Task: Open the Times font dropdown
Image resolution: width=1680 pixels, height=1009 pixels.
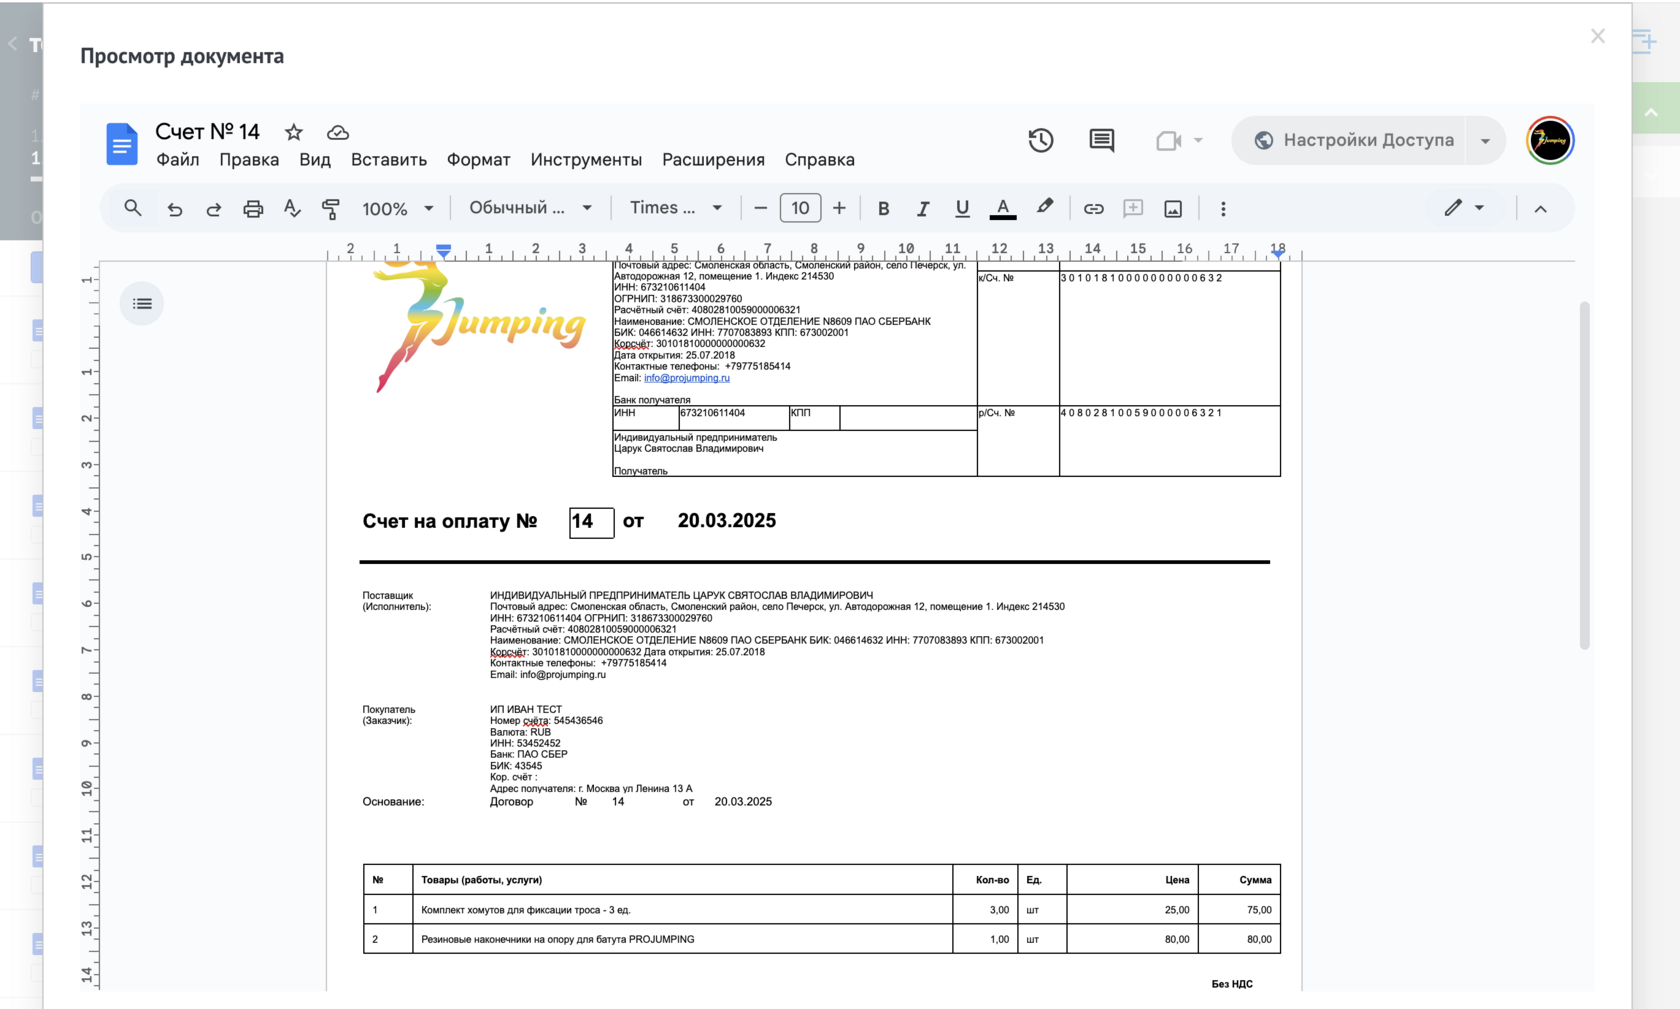Action: click(675, 208)
